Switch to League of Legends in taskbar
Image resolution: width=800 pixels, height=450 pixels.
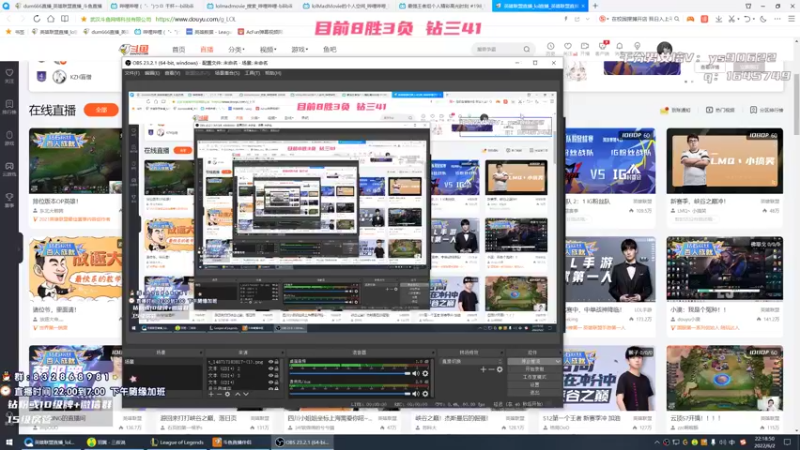click(x=178, y=442)
